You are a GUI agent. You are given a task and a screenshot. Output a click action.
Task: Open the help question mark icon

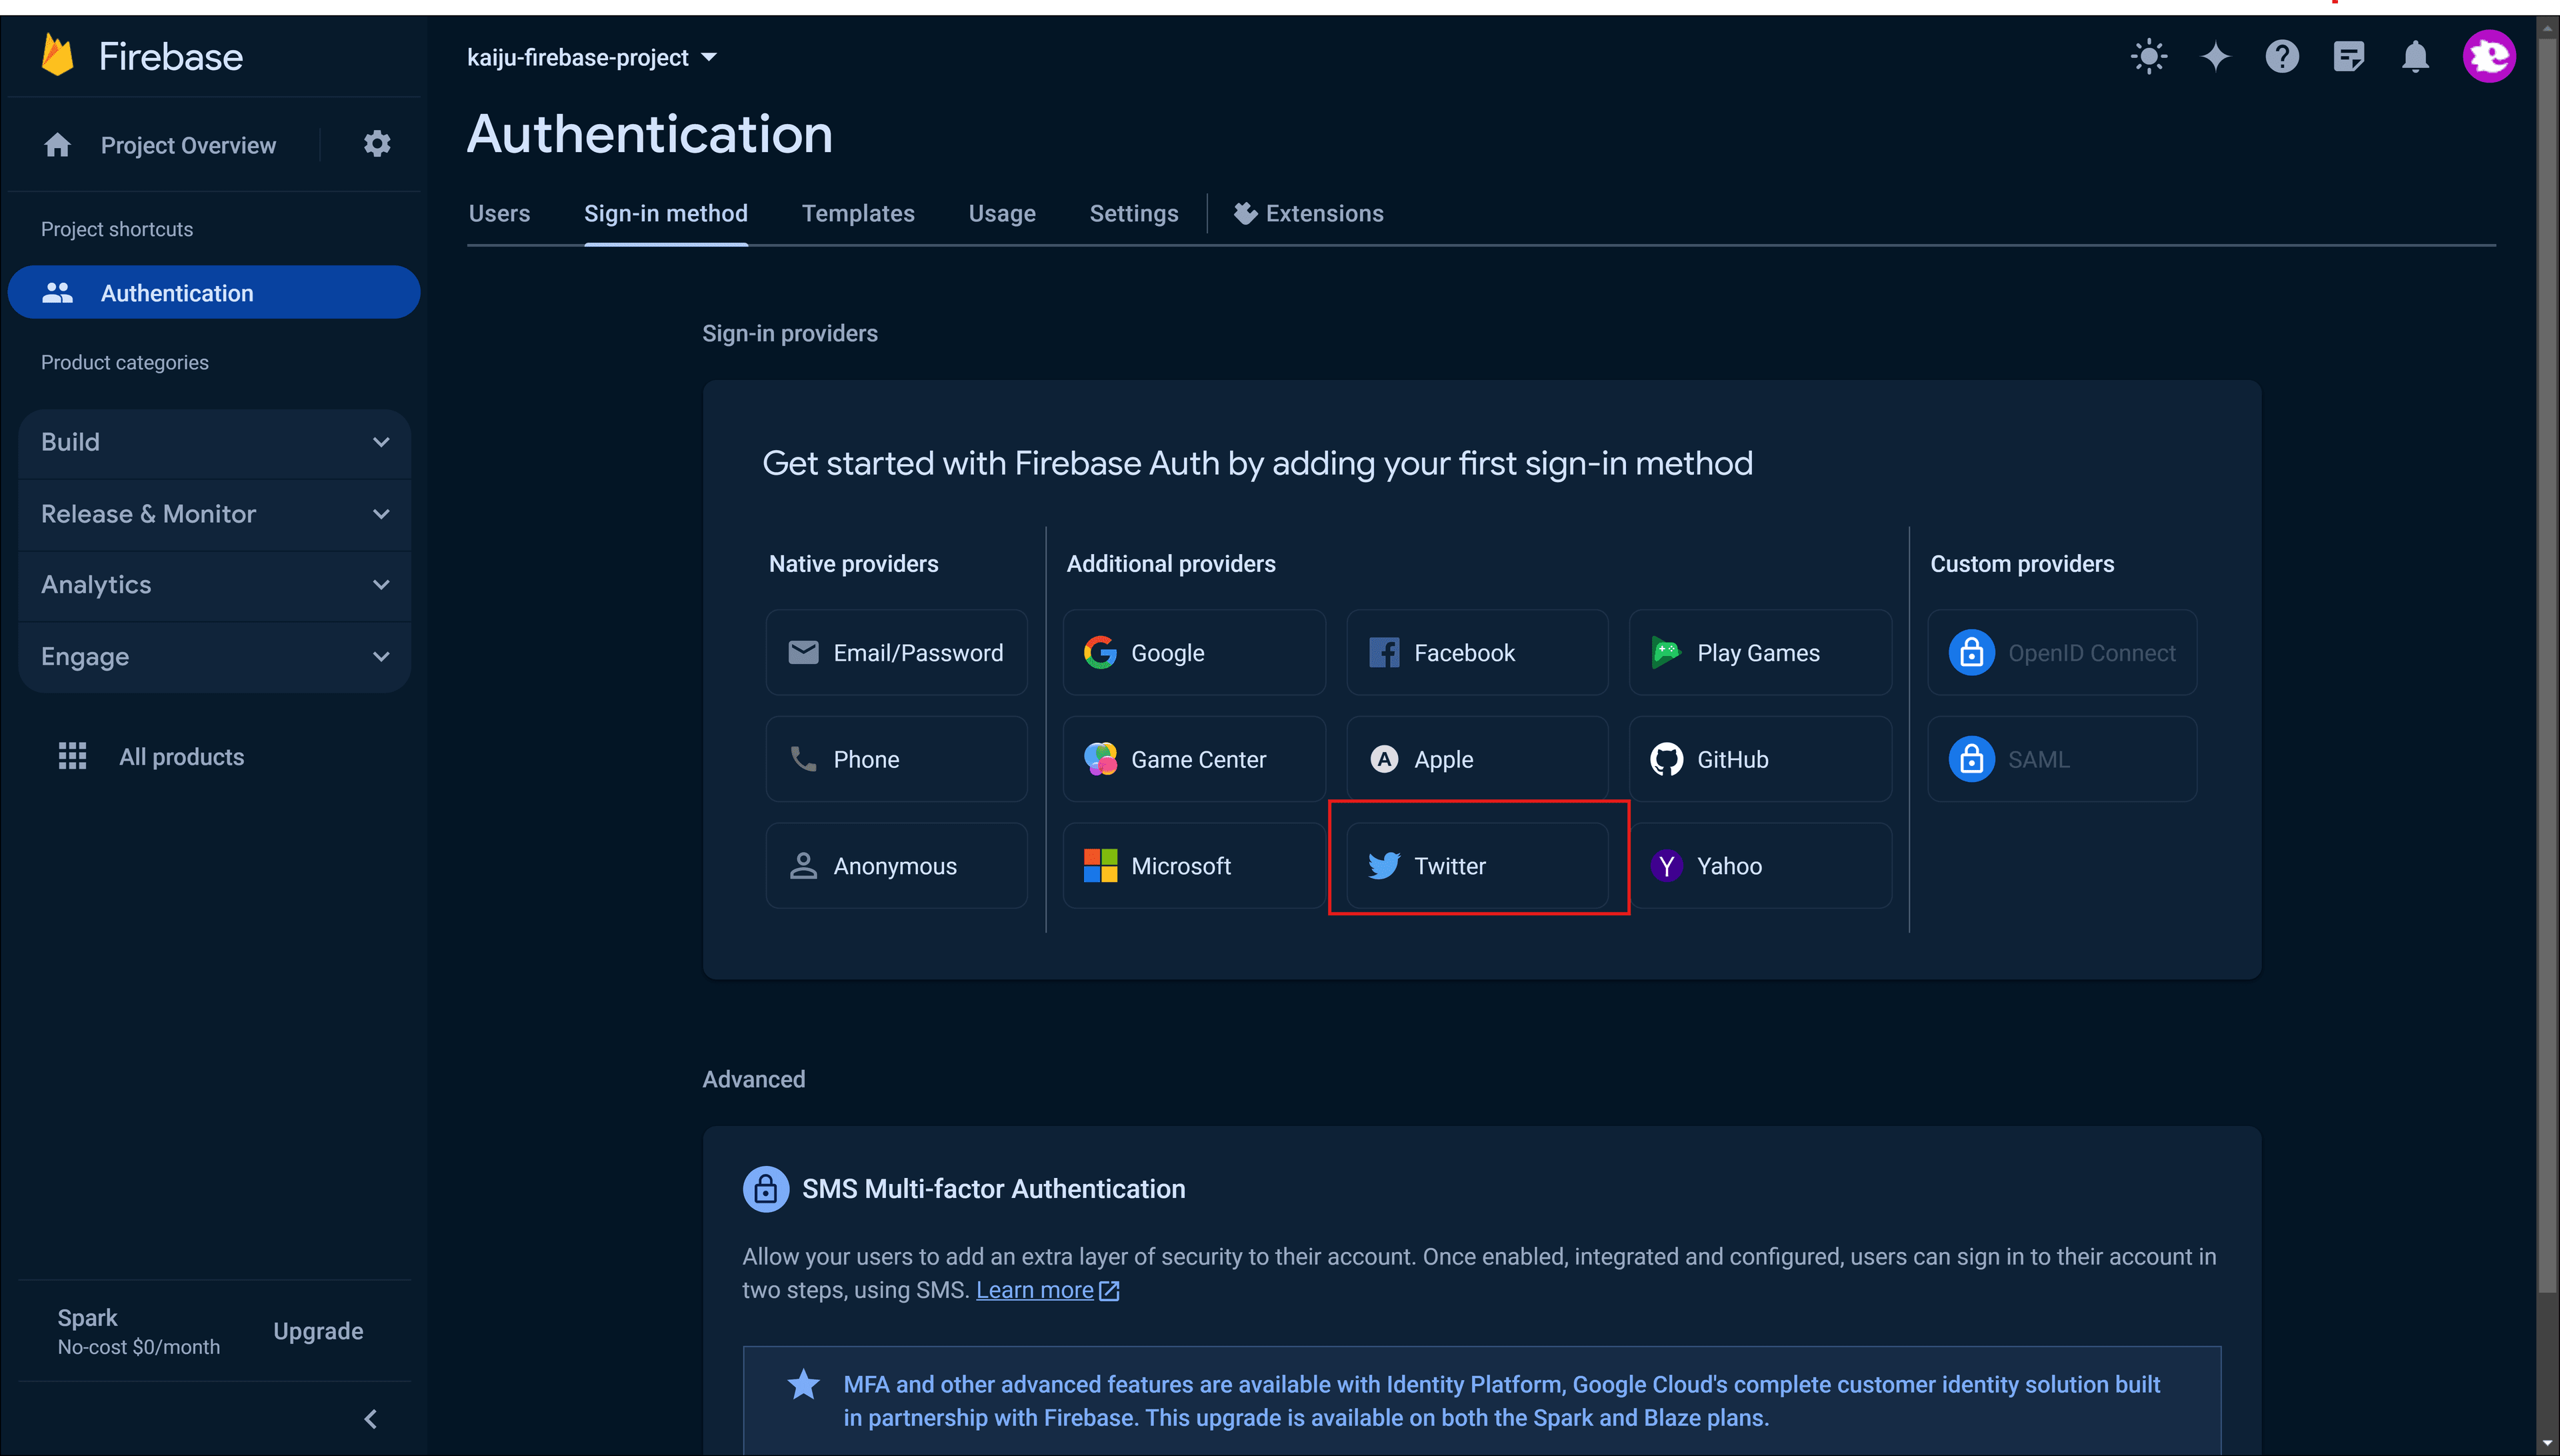(2282, 56)
